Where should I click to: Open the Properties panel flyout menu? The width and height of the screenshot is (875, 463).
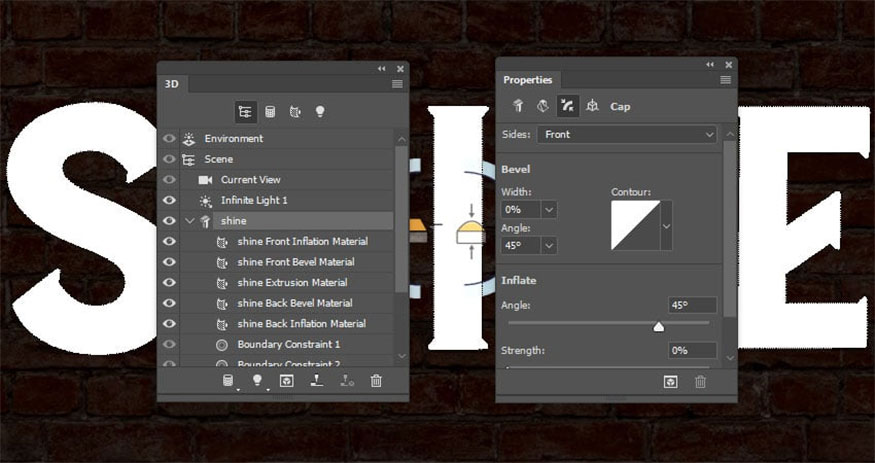click(x=725, y=80)
